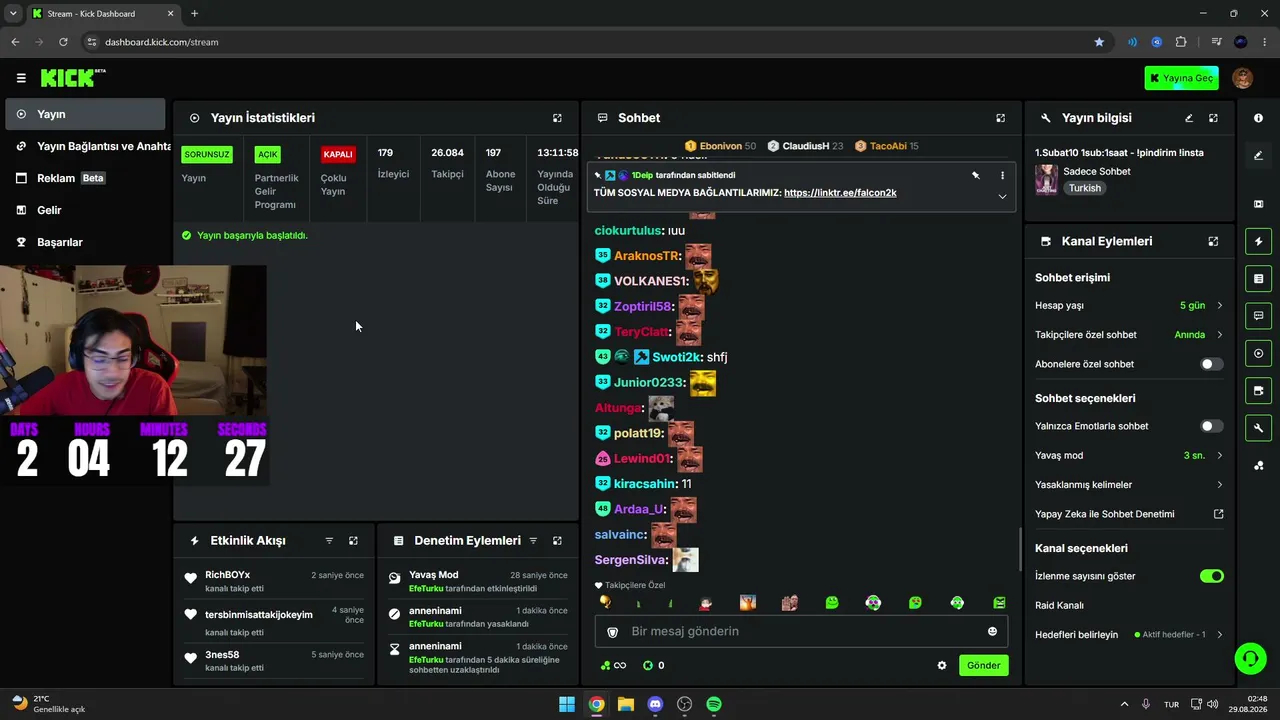
Task: Open the user profile avatar menu
Action: click(1242, 78)
